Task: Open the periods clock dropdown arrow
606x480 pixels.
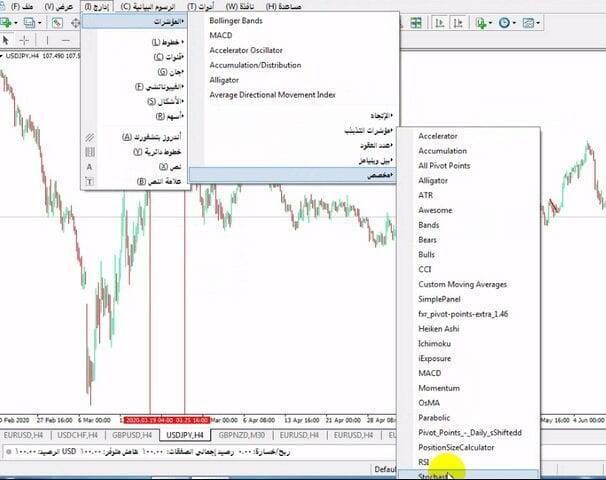Action: coord(514,23)
